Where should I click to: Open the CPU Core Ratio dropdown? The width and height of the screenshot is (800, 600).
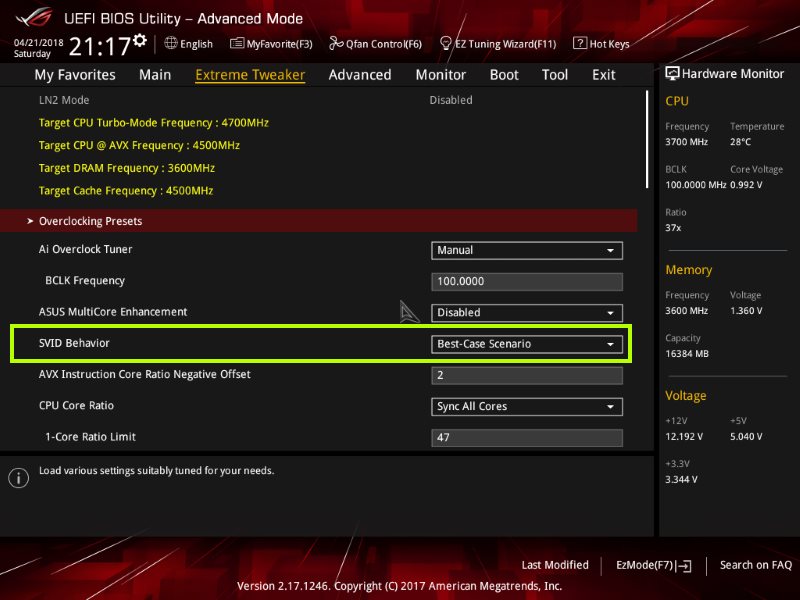[527, 407]
